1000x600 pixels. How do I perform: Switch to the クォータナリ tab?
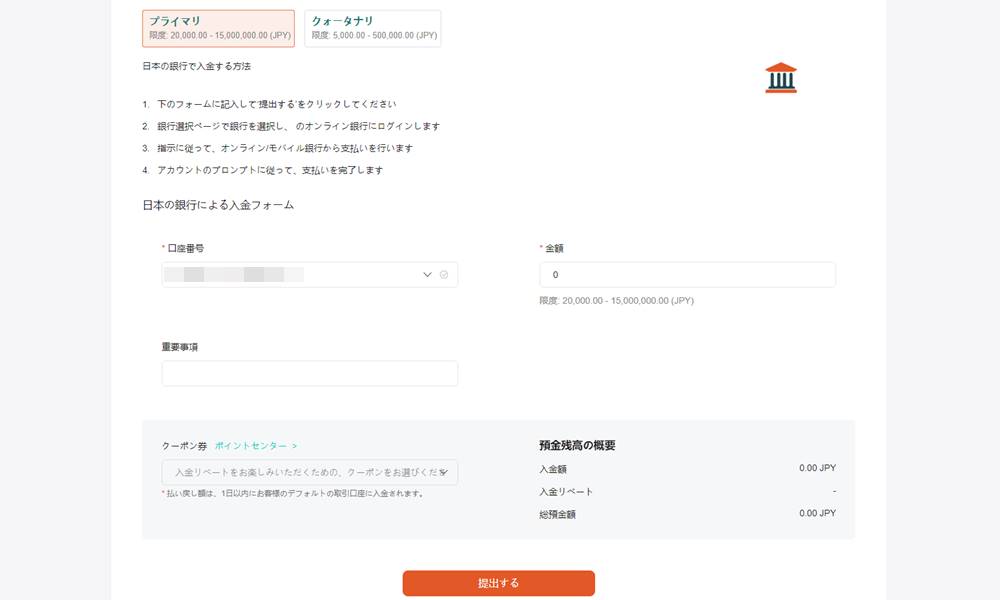[370, 27]
